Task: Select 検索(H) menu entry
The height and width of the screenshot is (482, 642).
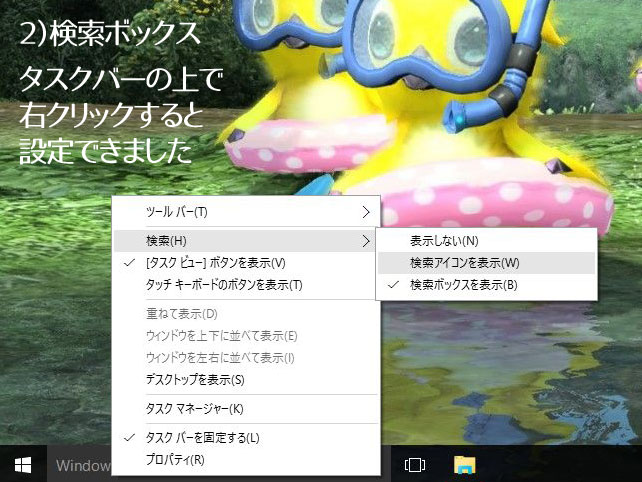Action: (x=244, y=241)
